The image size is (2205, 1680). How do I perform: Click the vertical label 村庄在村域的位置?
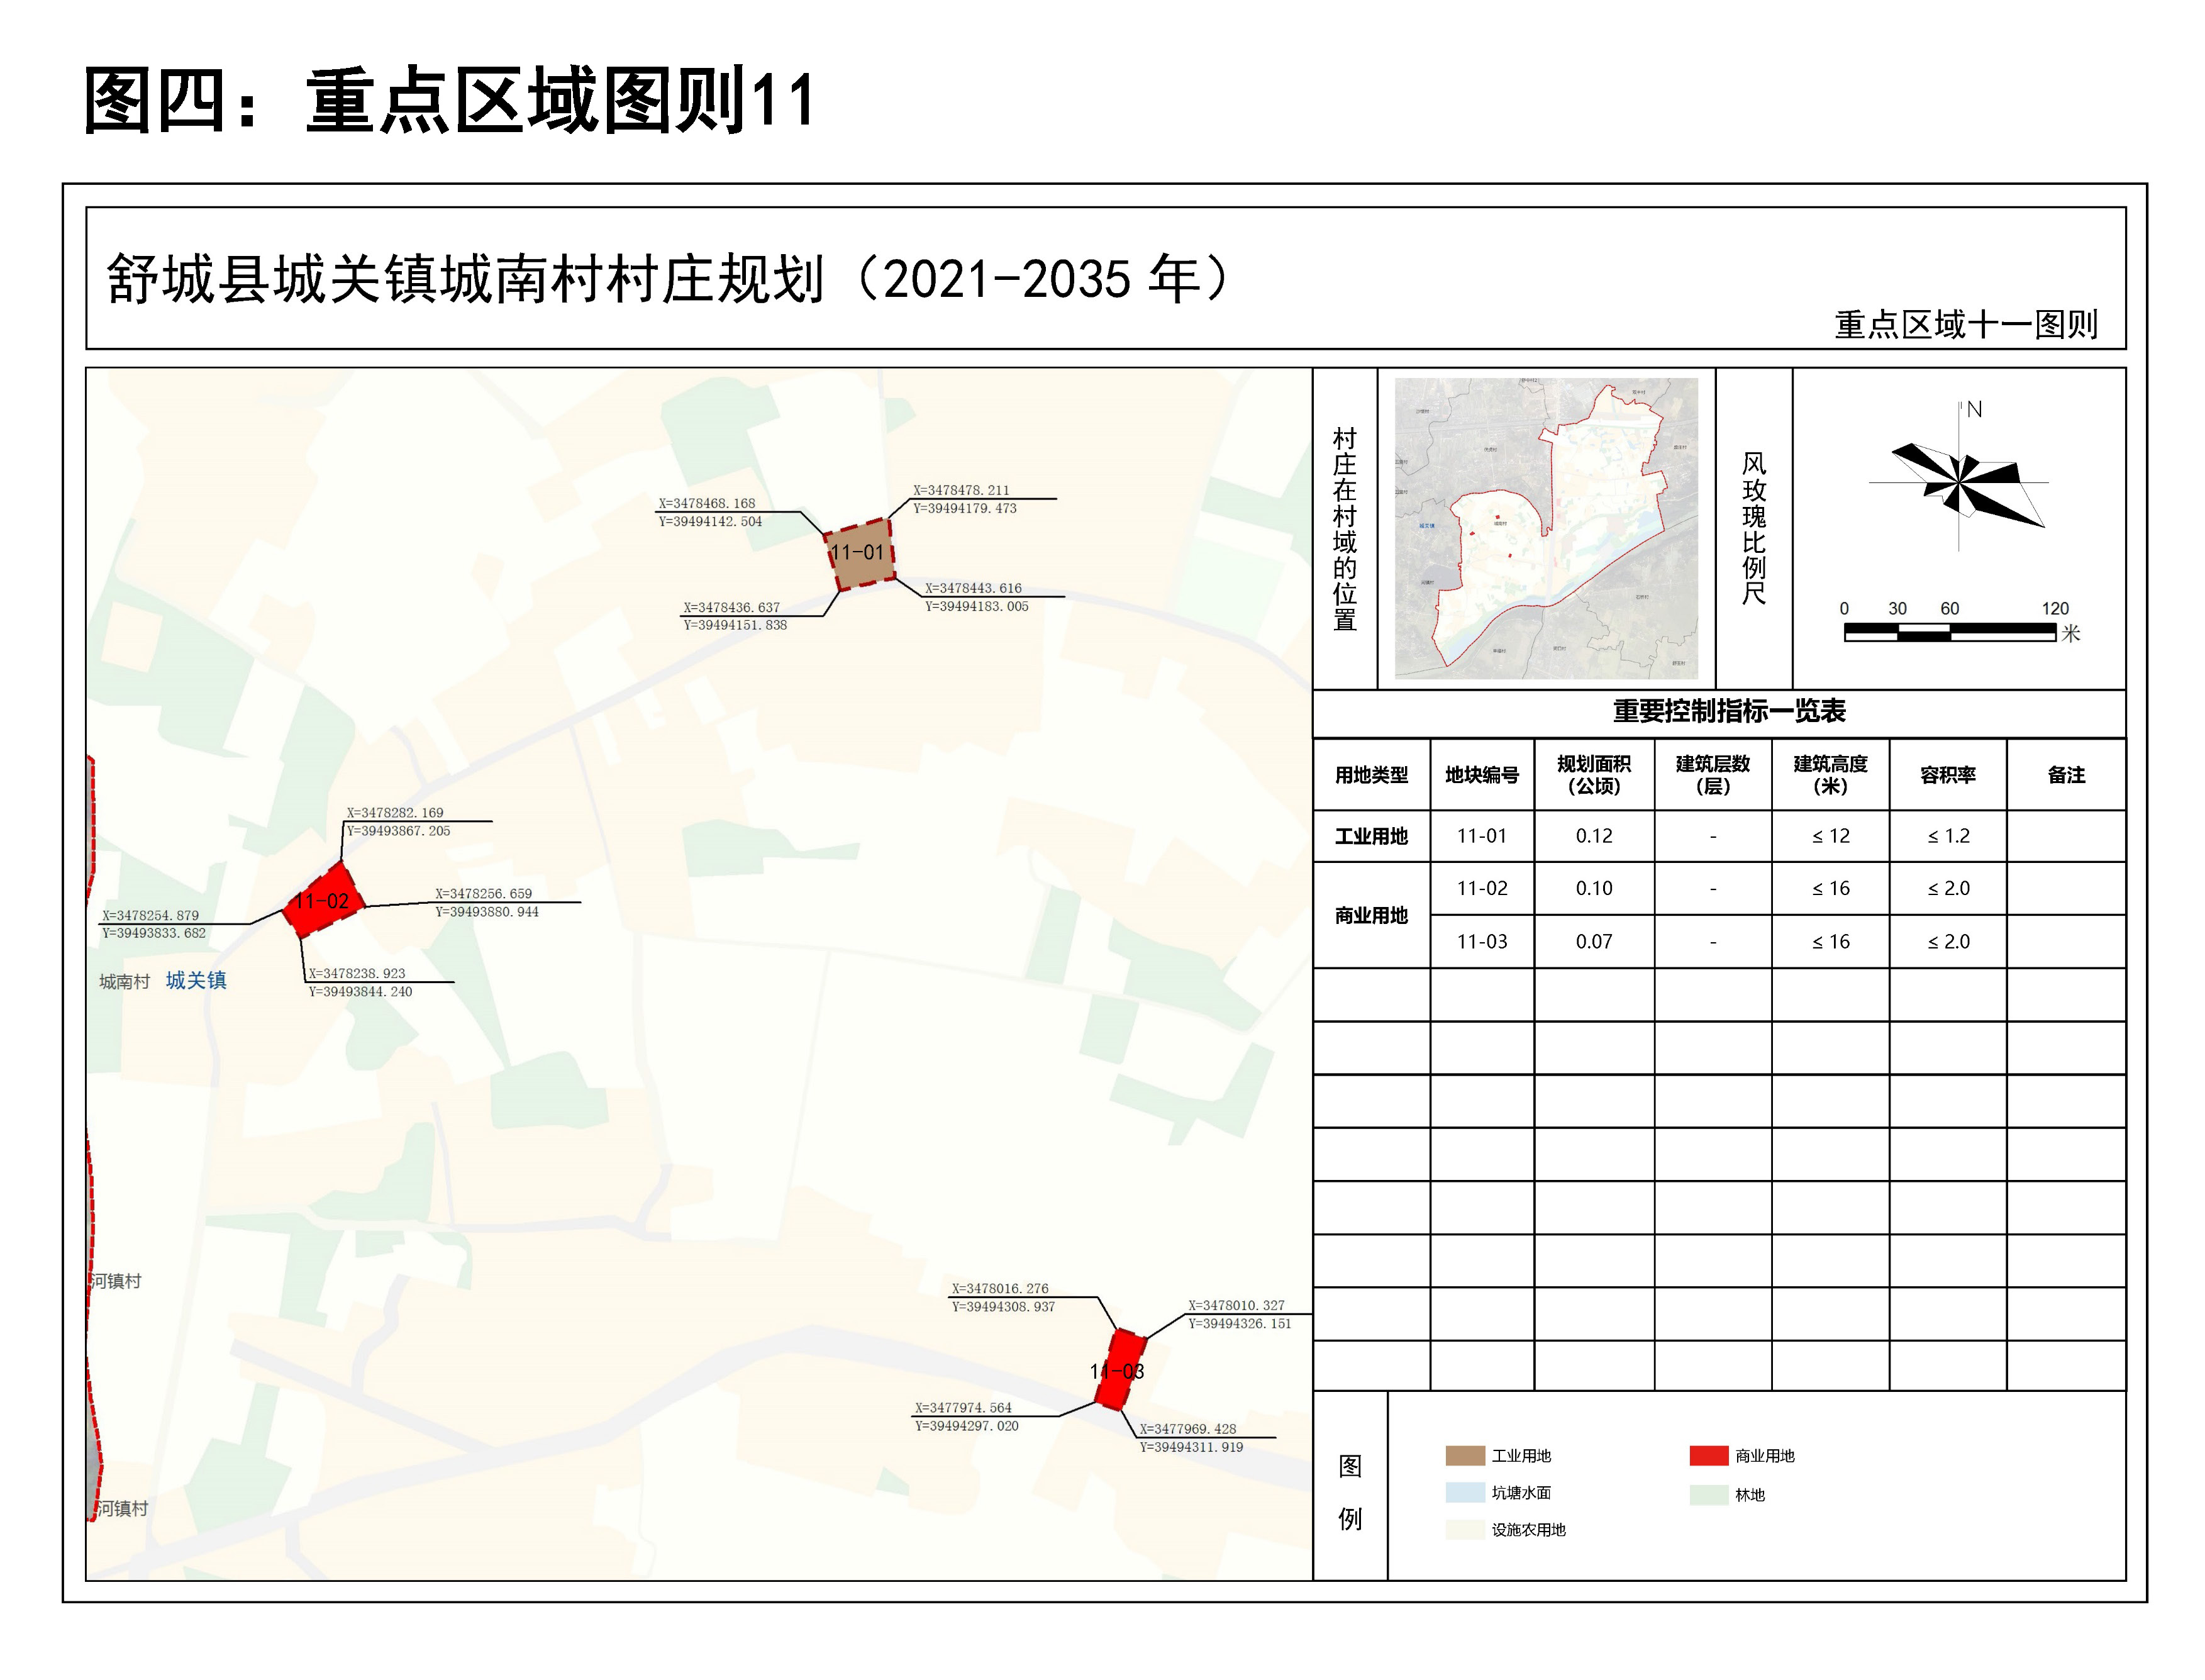(x=1344, y=529)
